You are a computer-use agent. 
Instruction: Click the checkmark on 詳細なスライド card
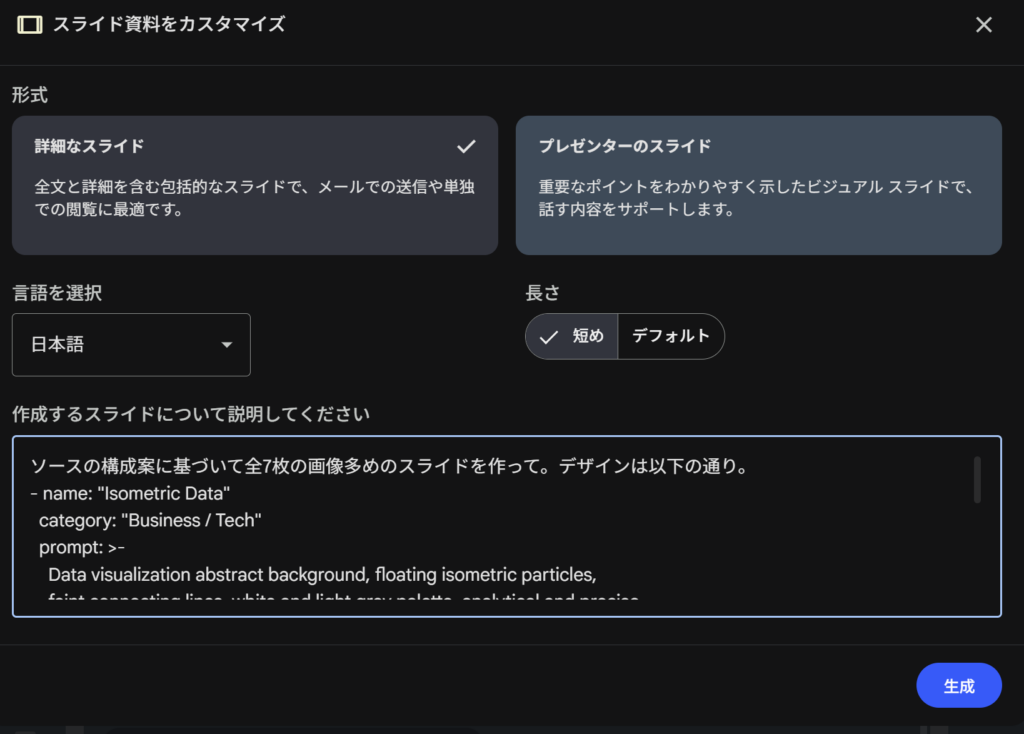click(466, 145)
